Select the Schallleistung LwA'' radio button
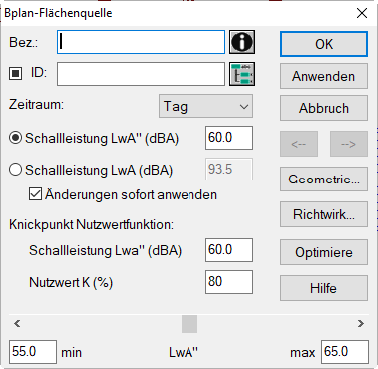Image resolution: width=378 pixels, height=369 pixels. pos(15,138)
